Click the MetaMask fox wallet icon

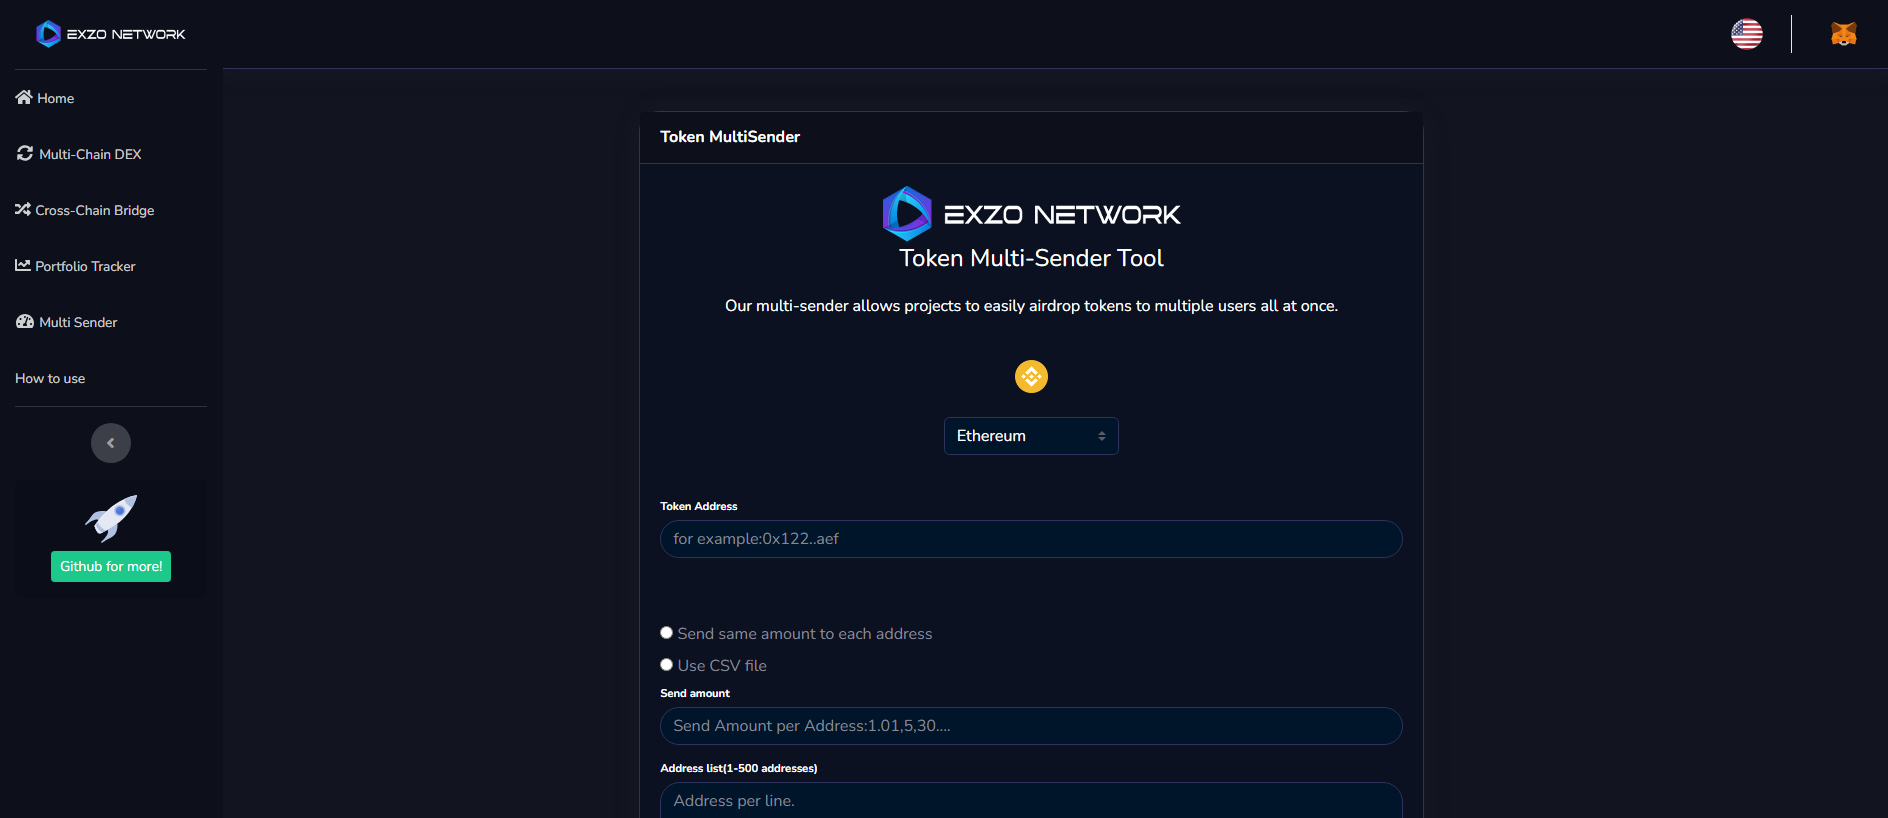[1843, 34]
